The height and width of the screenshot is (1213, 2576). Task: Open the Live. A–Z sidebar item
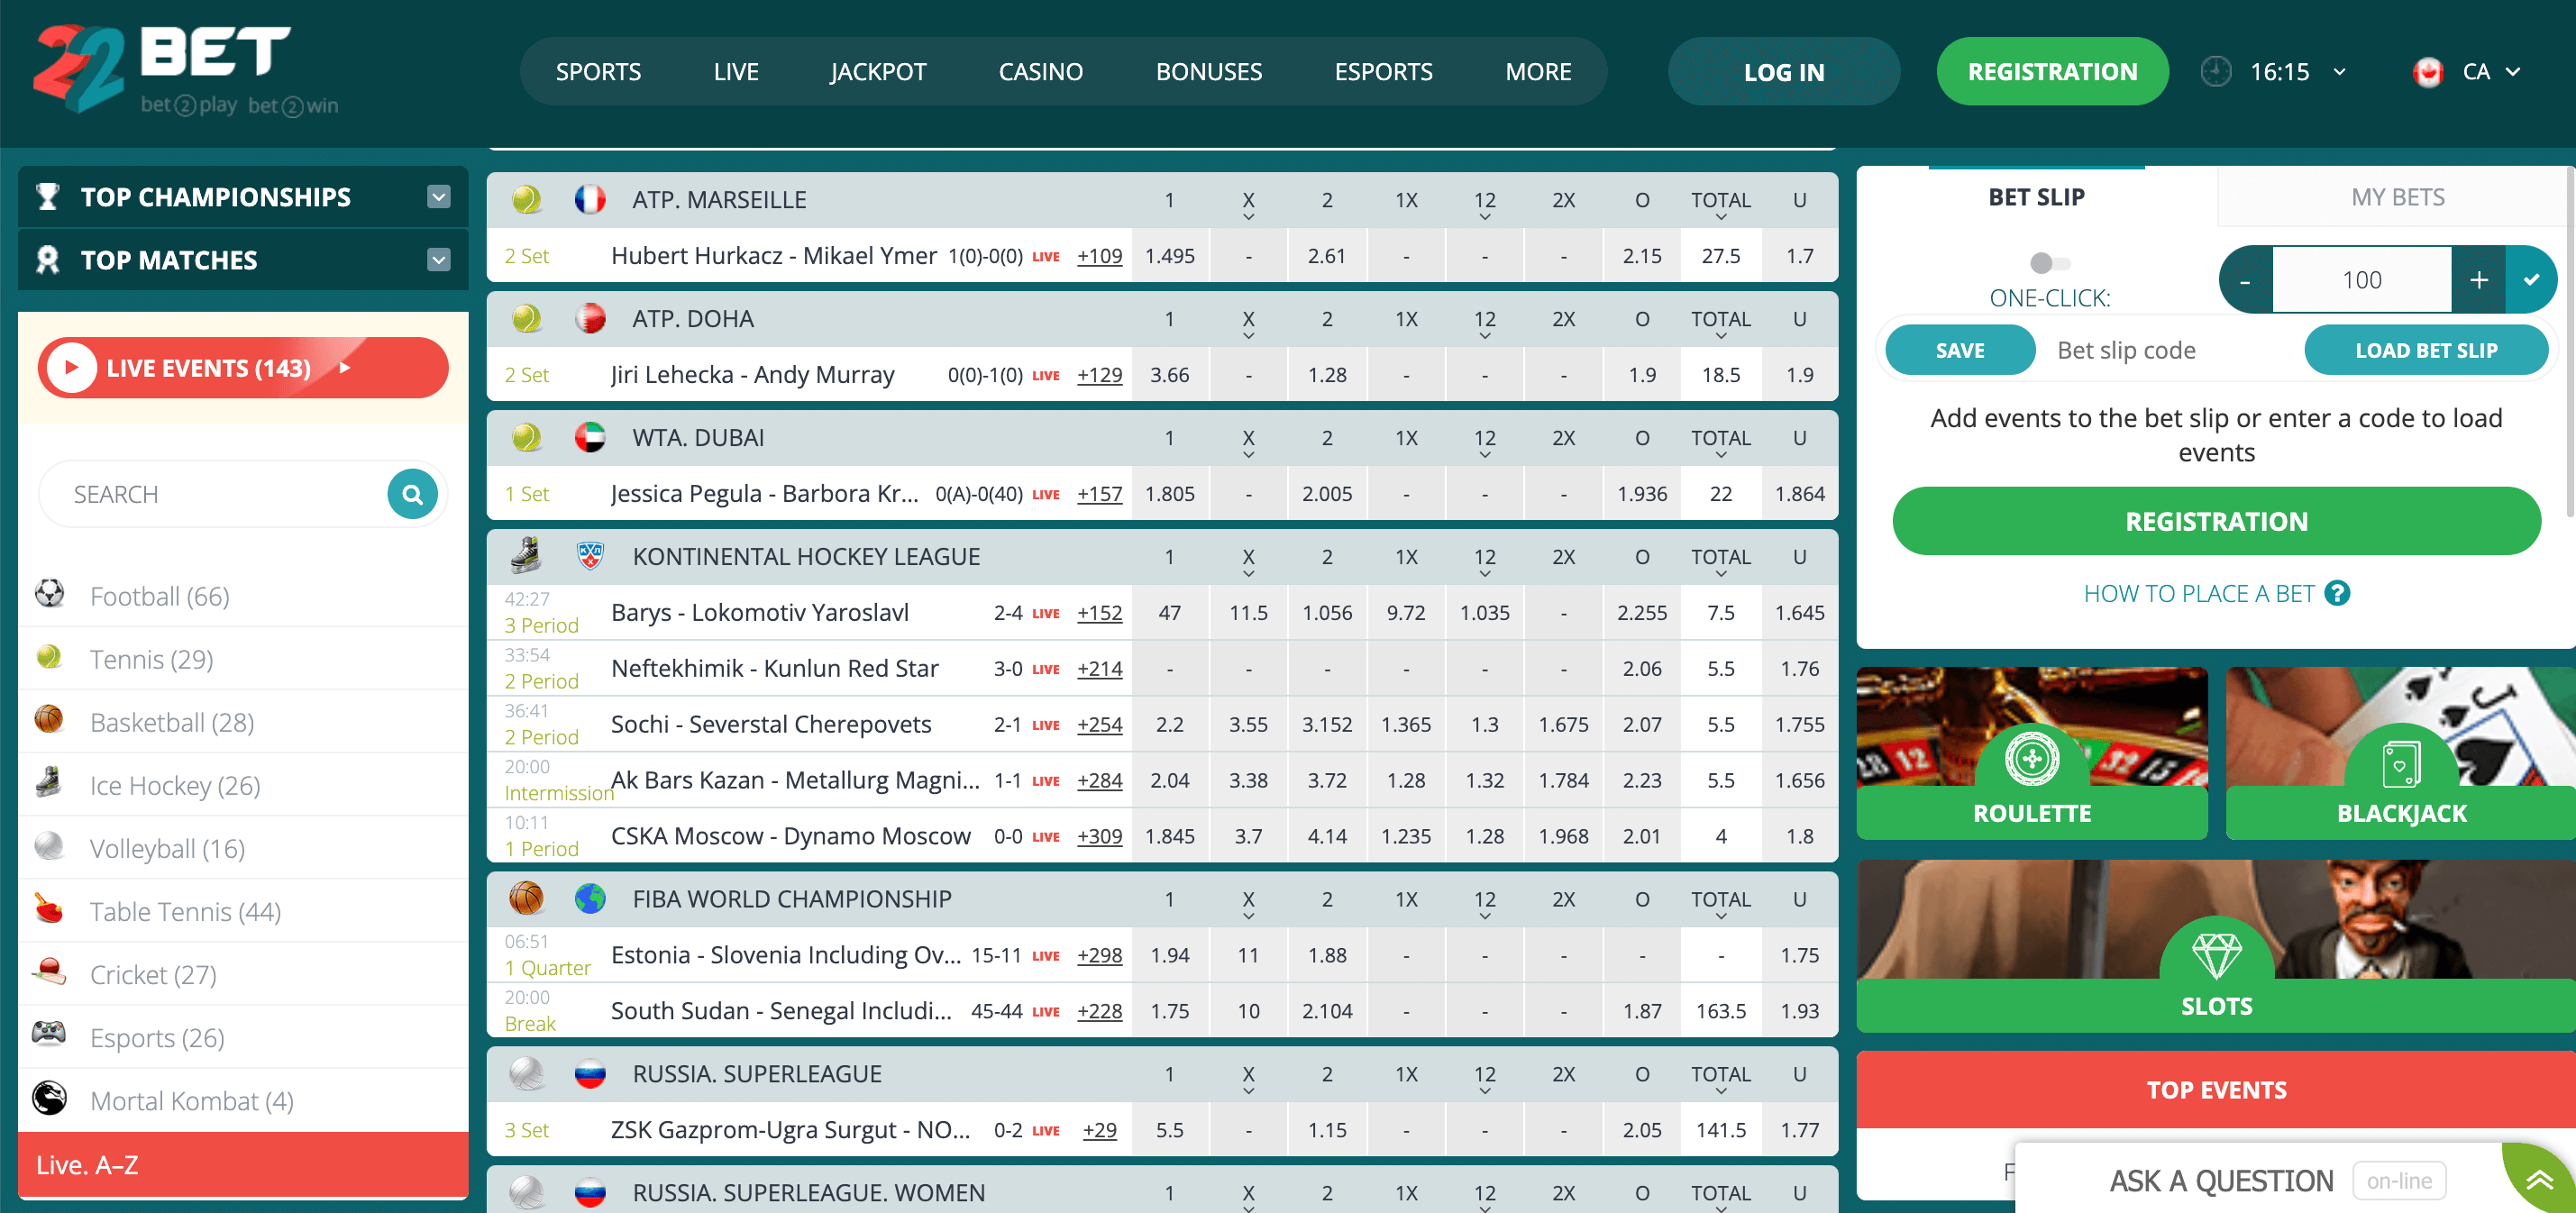click(243, 1164)
